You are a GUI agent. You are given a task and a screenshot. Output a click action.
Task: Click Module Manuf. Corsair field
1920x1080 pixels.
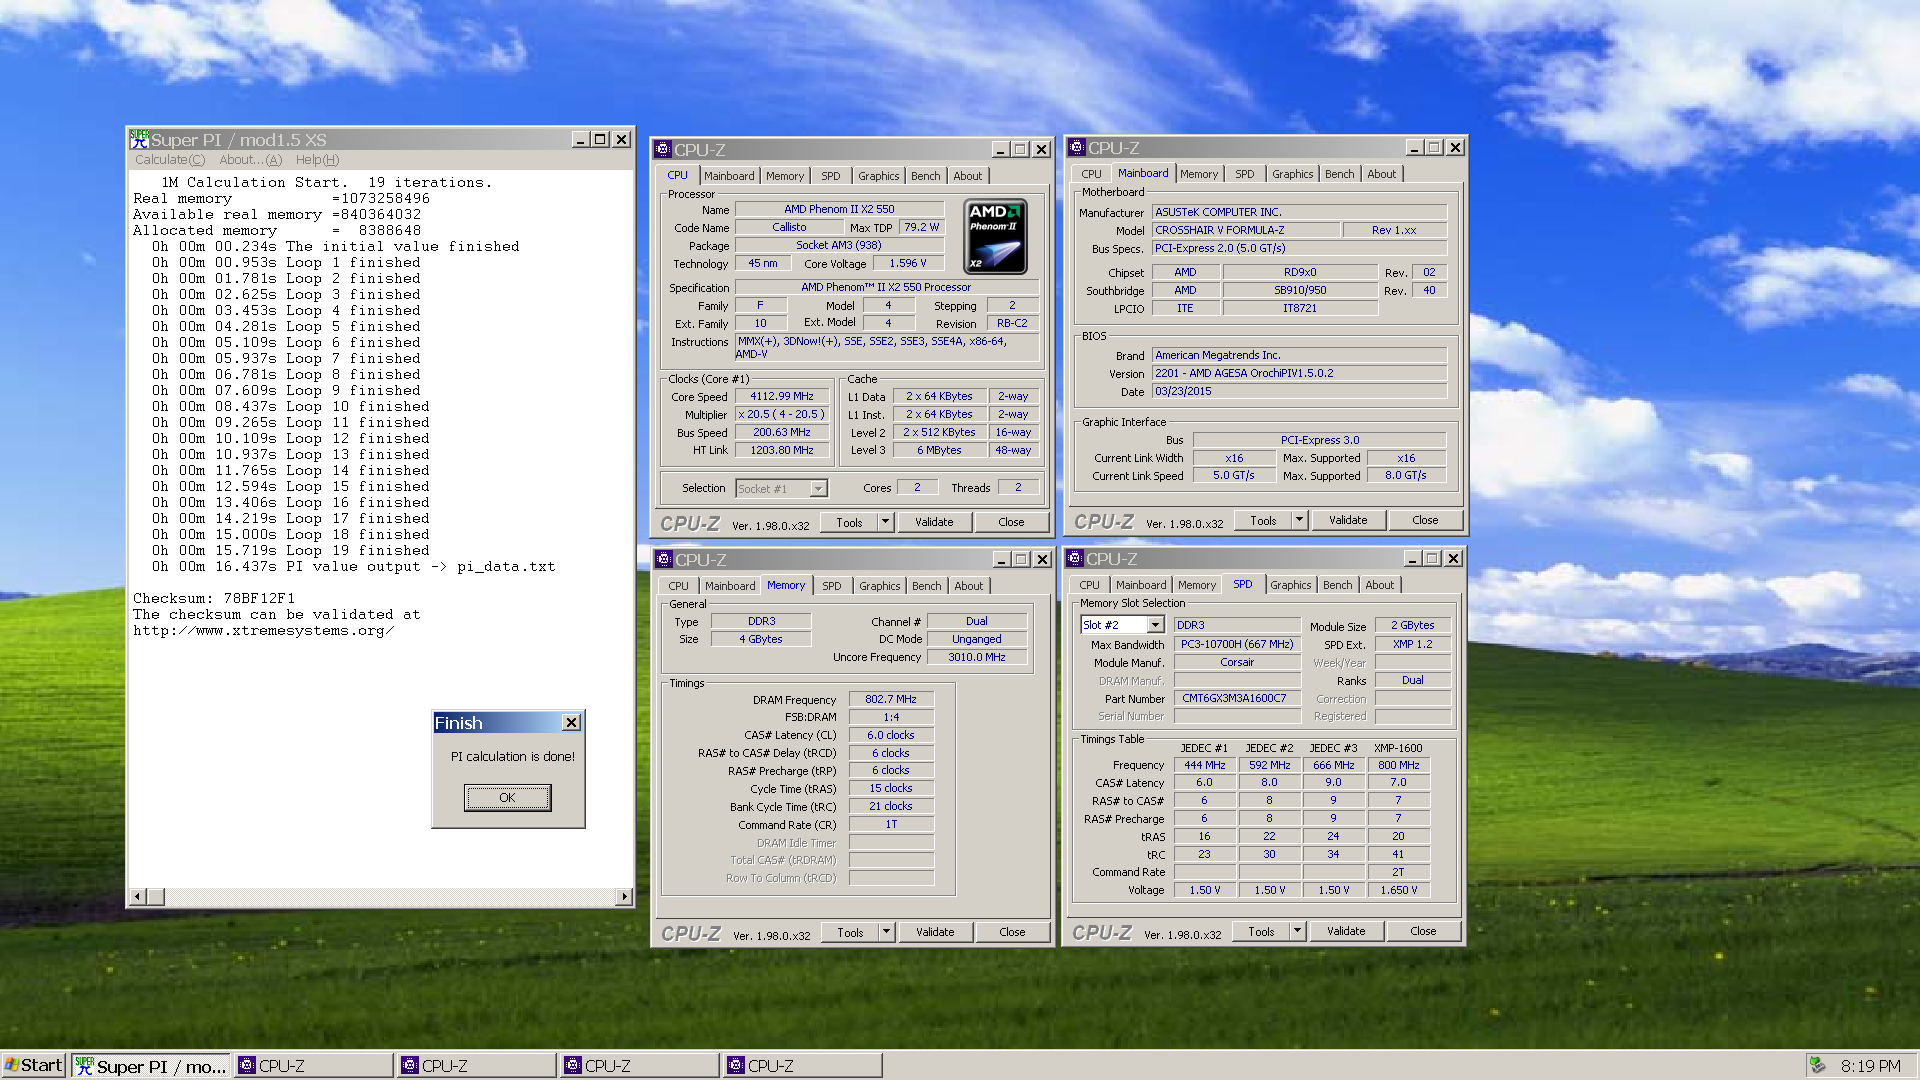1237,662
